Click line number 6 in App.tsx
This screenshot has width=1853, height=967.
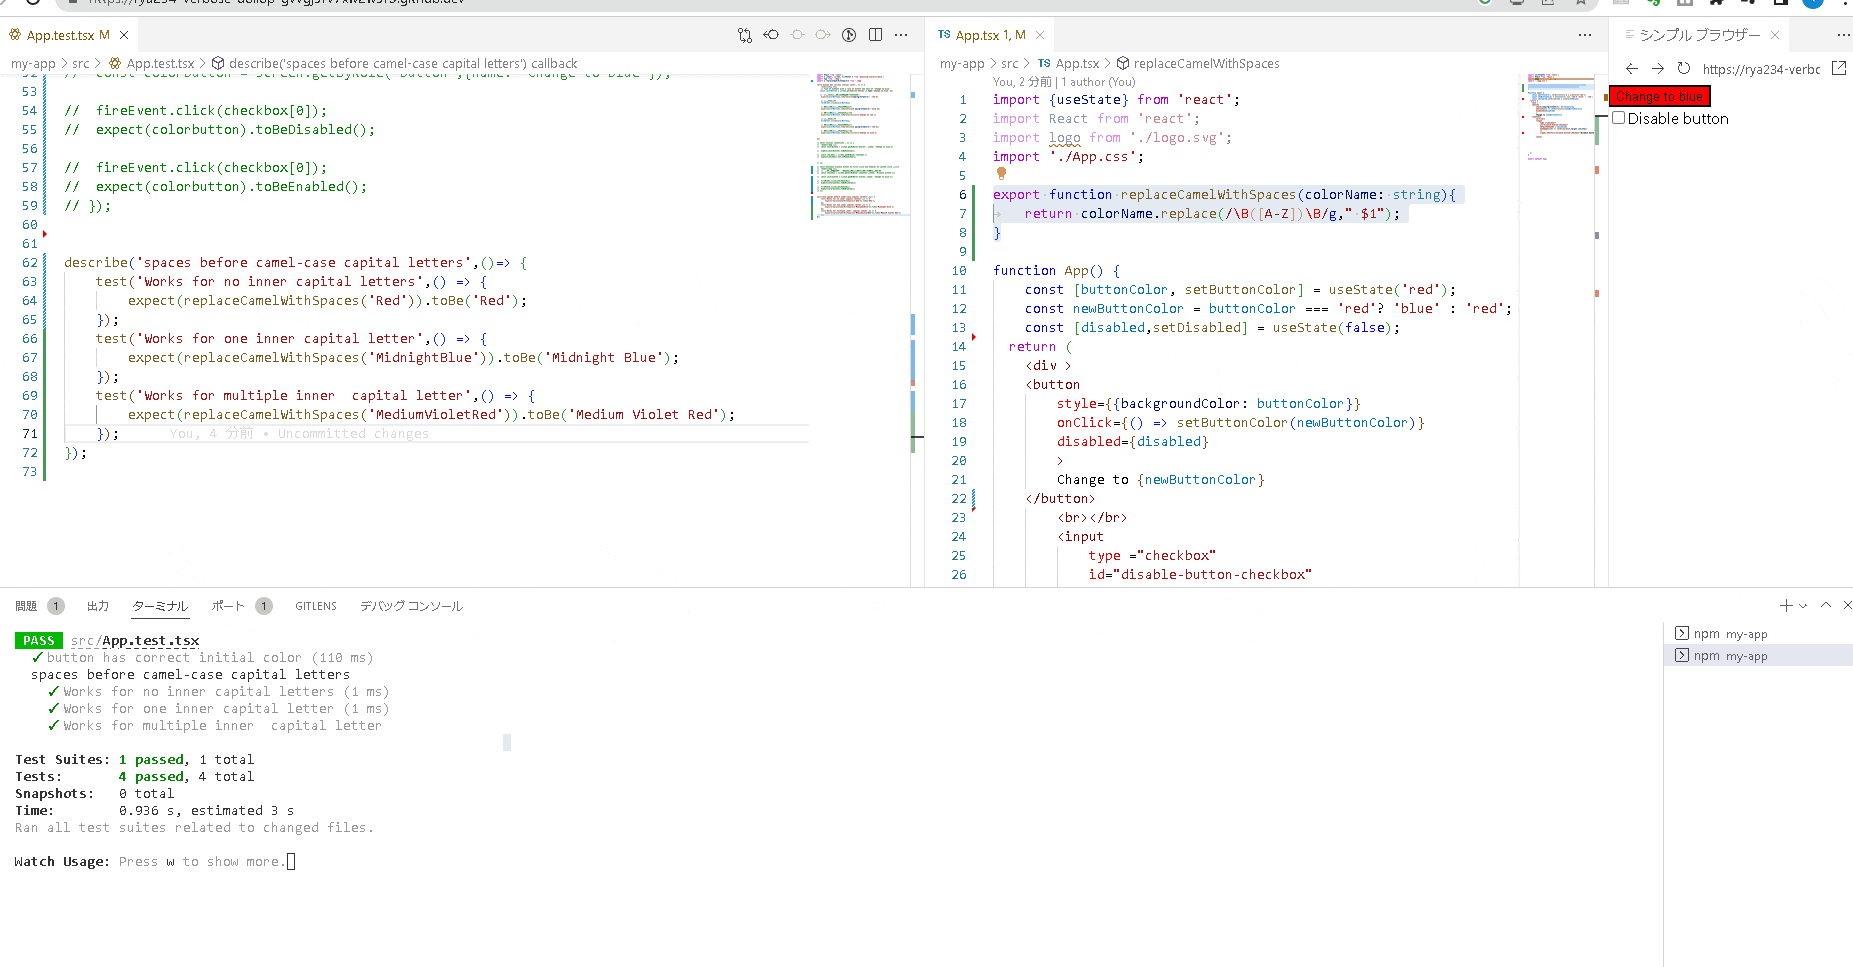coord(963,195)
